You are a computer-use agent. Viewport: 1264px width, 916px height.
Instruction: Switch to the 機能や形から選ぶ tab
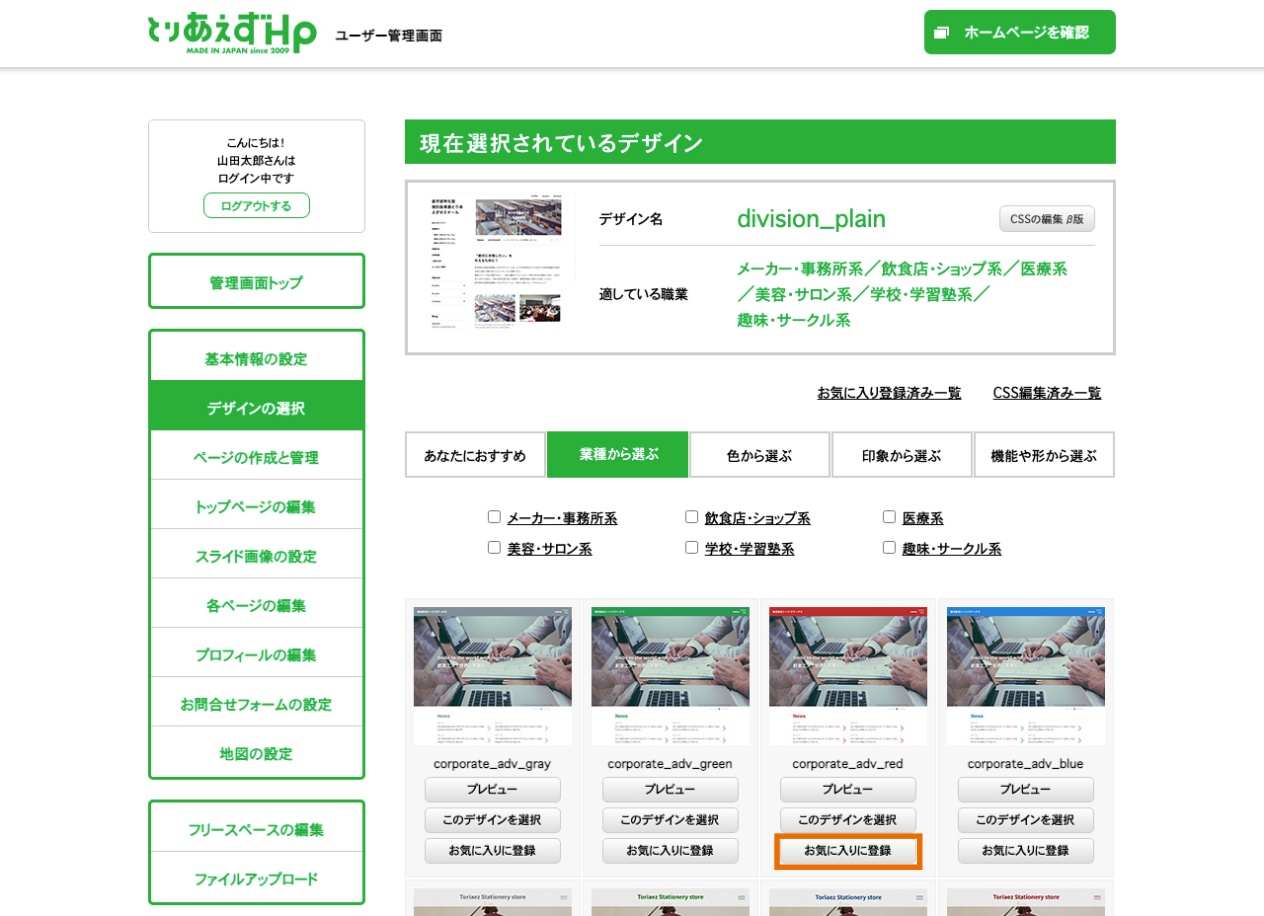coord(1044,454)
